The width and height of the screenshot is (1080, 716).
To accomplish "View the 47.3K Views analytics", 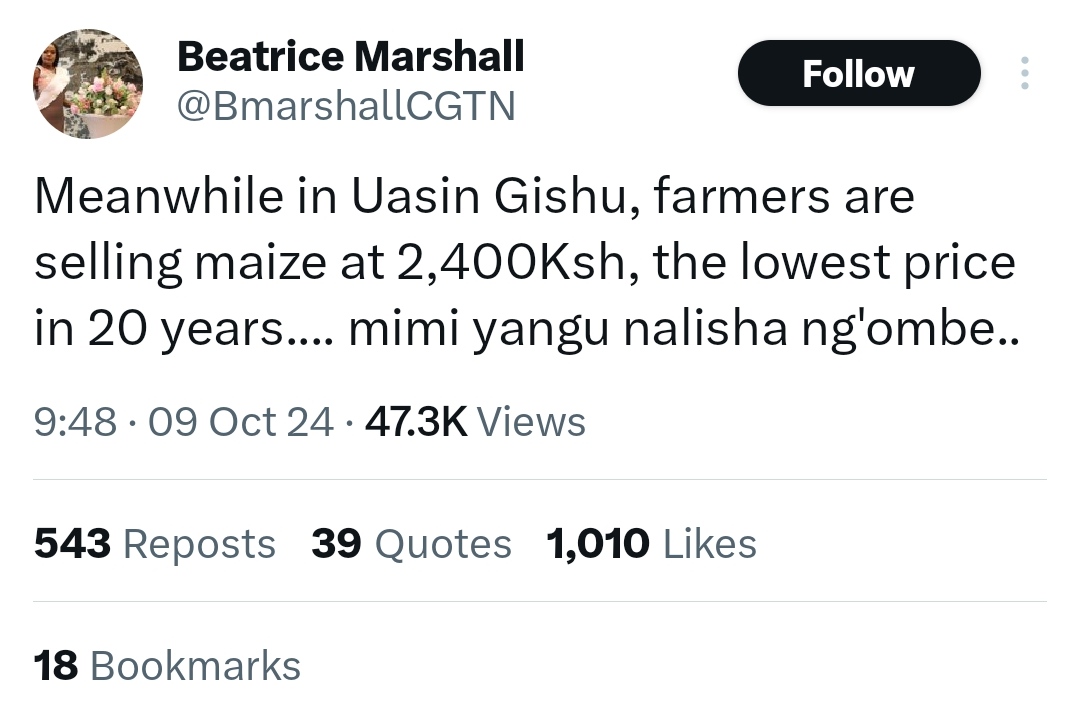I will click(475, 421).
